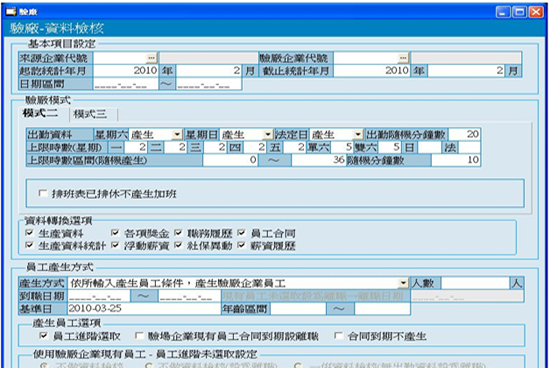Image resolution: width=550 pixels, height=368 pixels.
Task: Open the 產生方式 dropdown list
Action: (403, 283)
